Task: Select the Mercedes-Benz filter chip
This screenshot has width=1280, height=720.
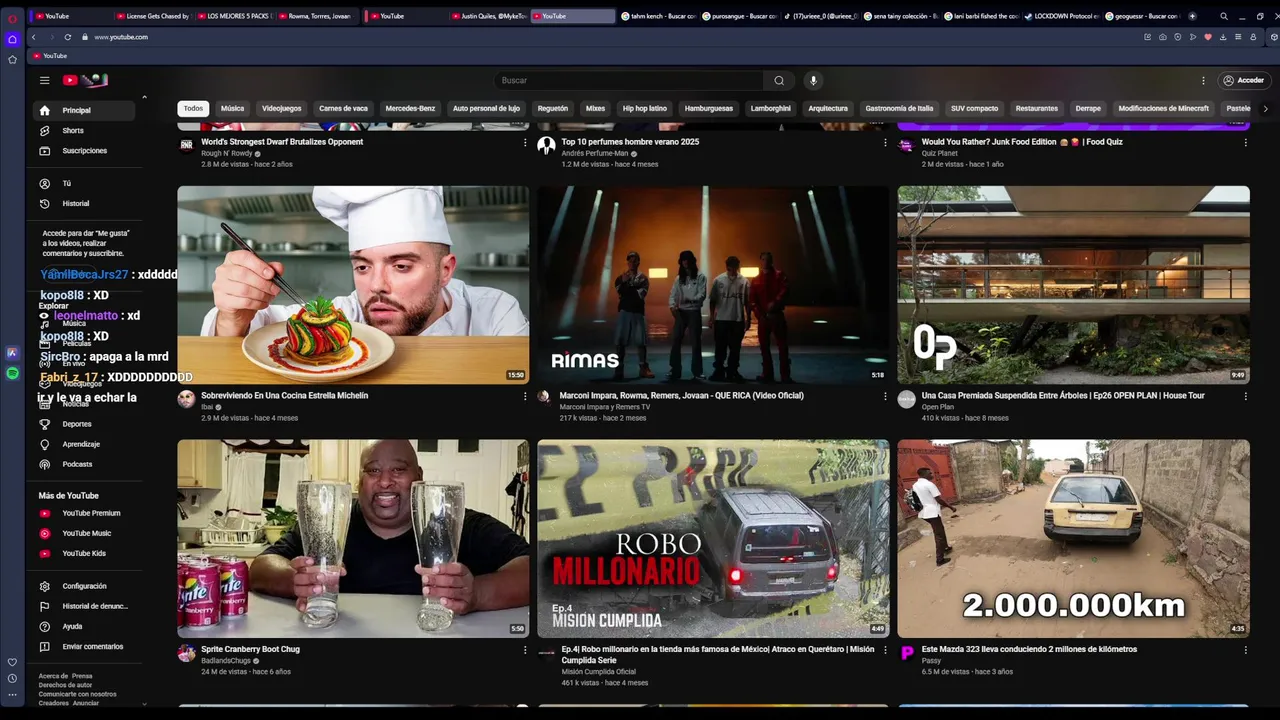Action: point(410,108)
